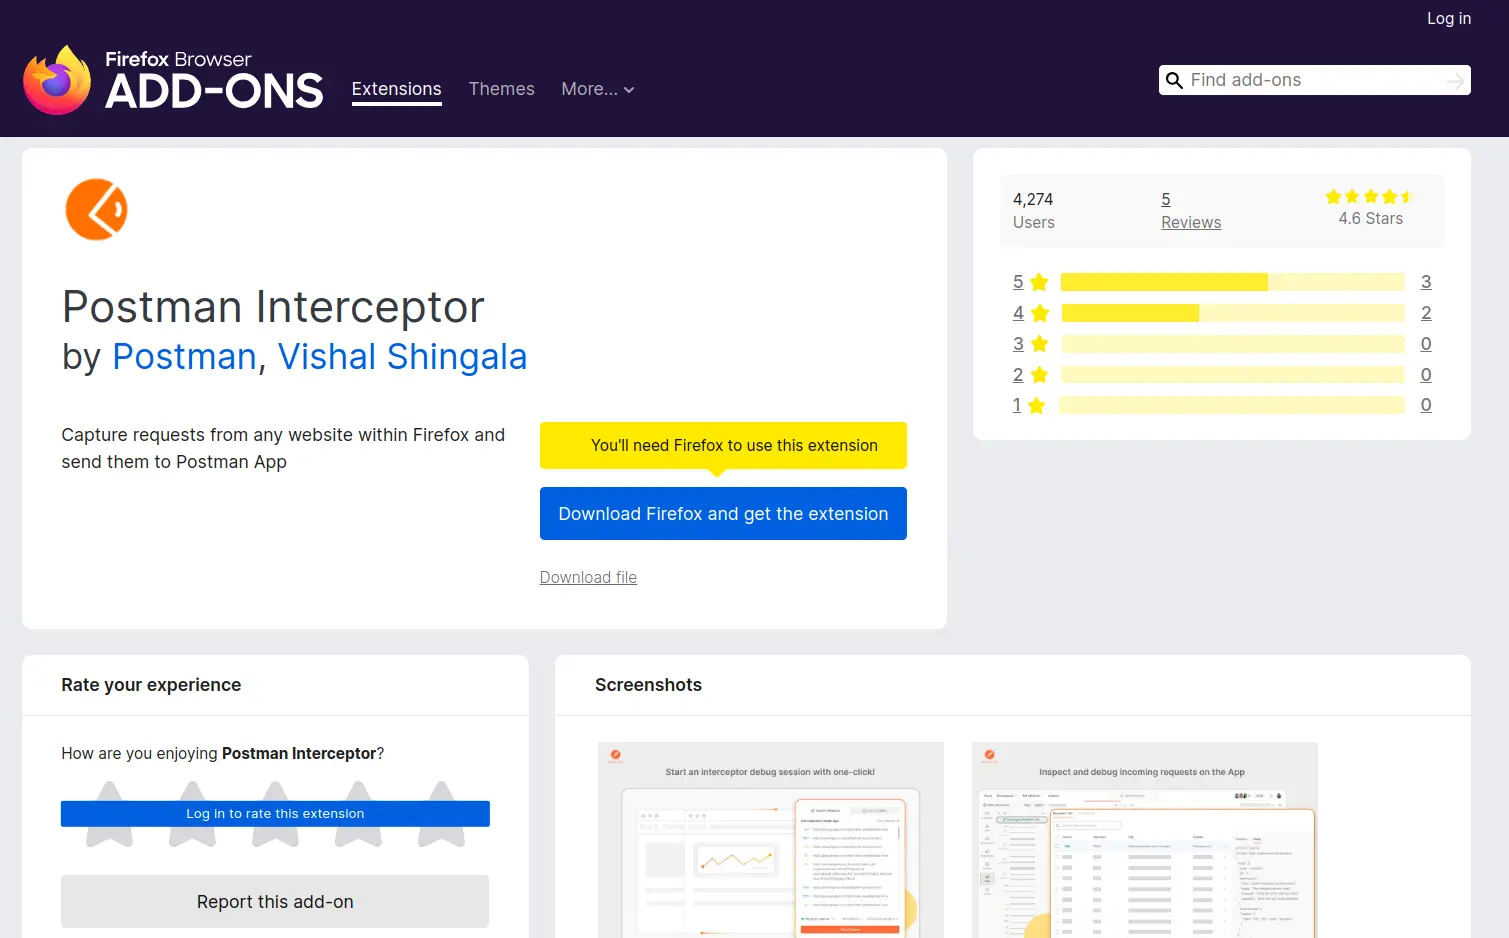Click the ADD-ONS site title
1509x938 pixels.
214,92
